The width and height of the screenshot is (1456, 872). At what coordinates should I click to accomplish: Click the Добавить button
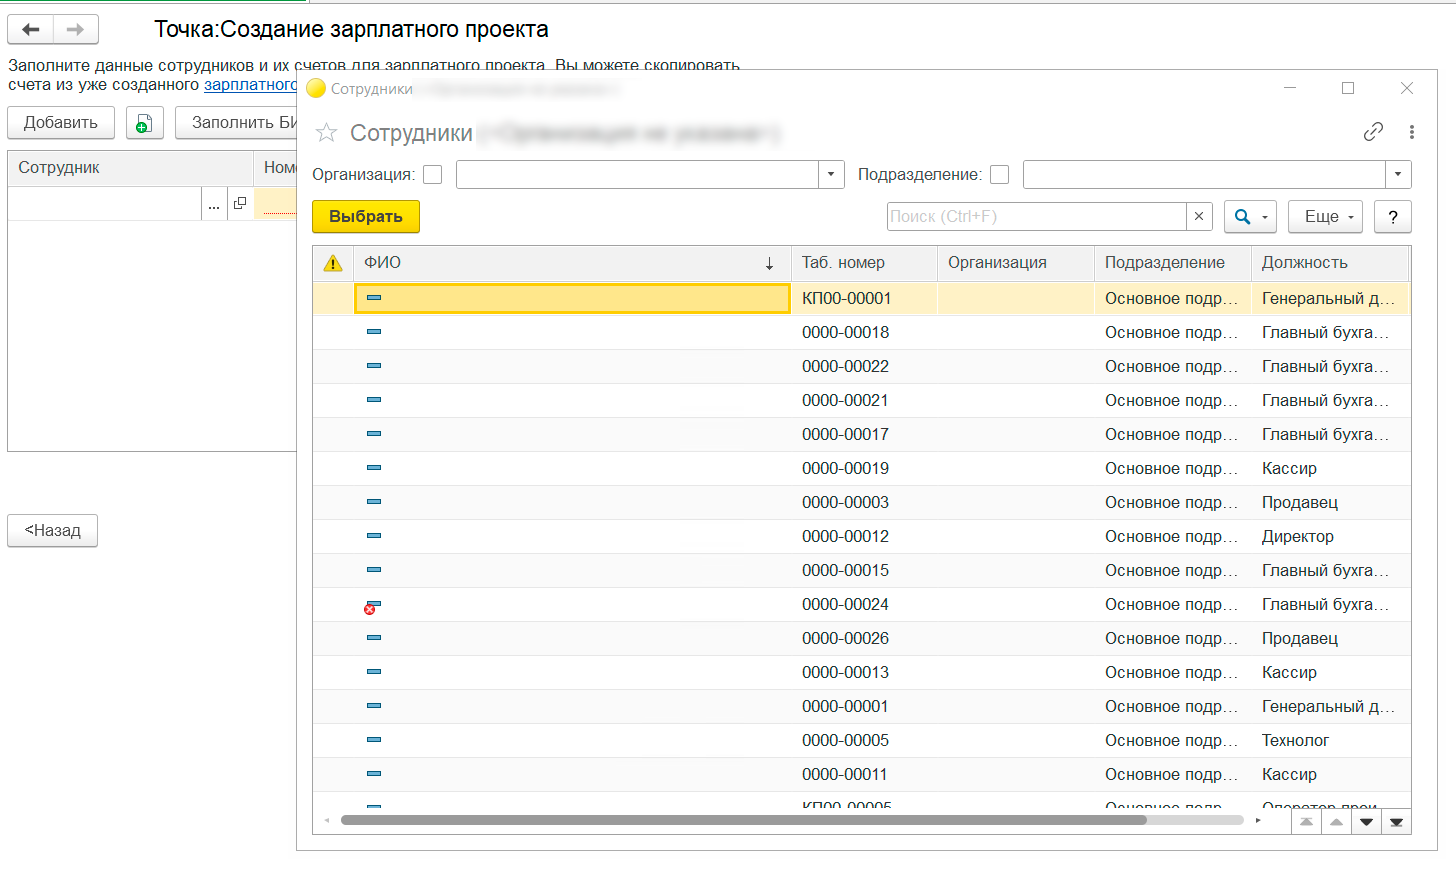pos(61,123)
